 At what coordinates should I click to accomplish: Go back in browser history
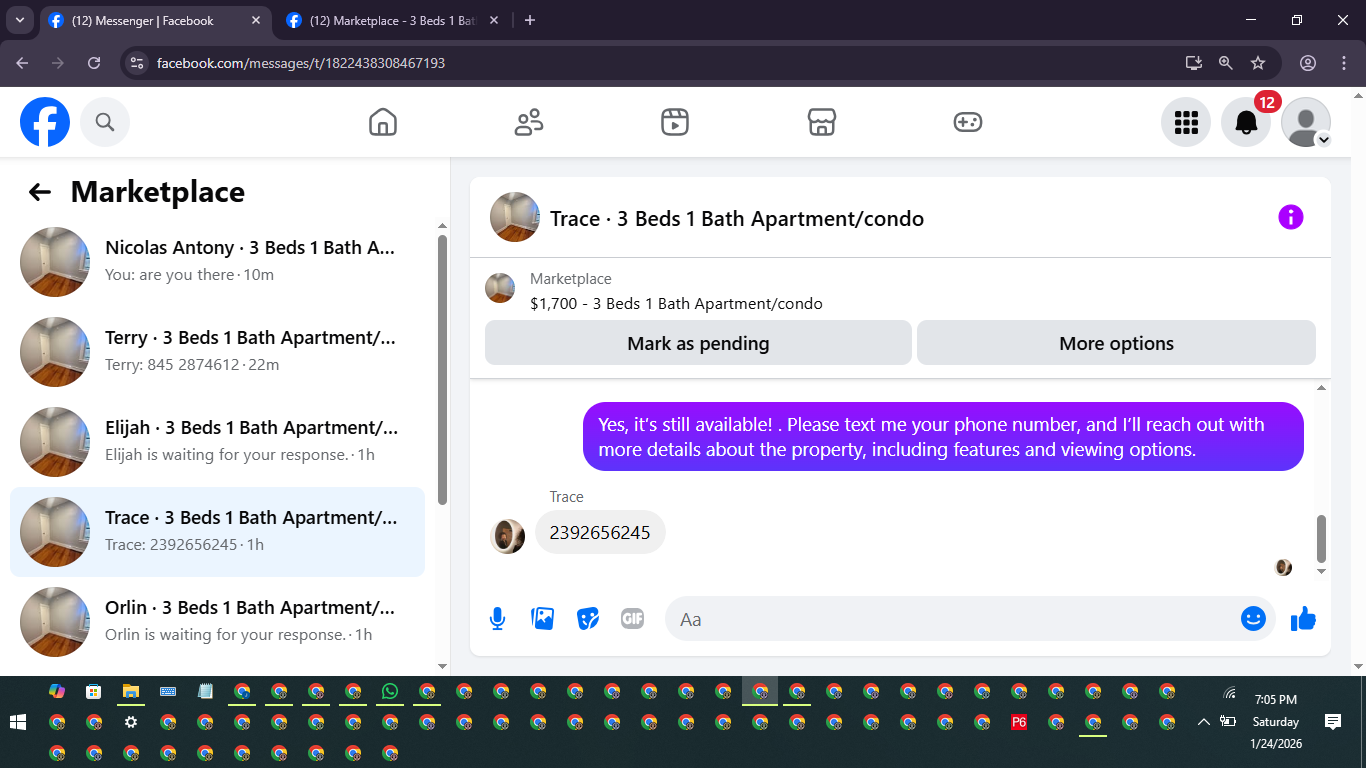(22, 63)
